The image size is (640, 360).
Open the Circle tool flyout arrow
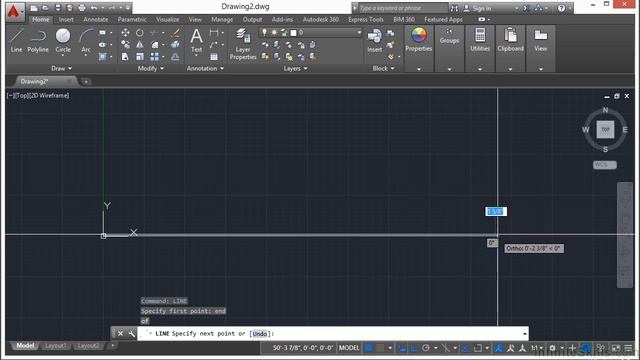[x=63, y=56]
